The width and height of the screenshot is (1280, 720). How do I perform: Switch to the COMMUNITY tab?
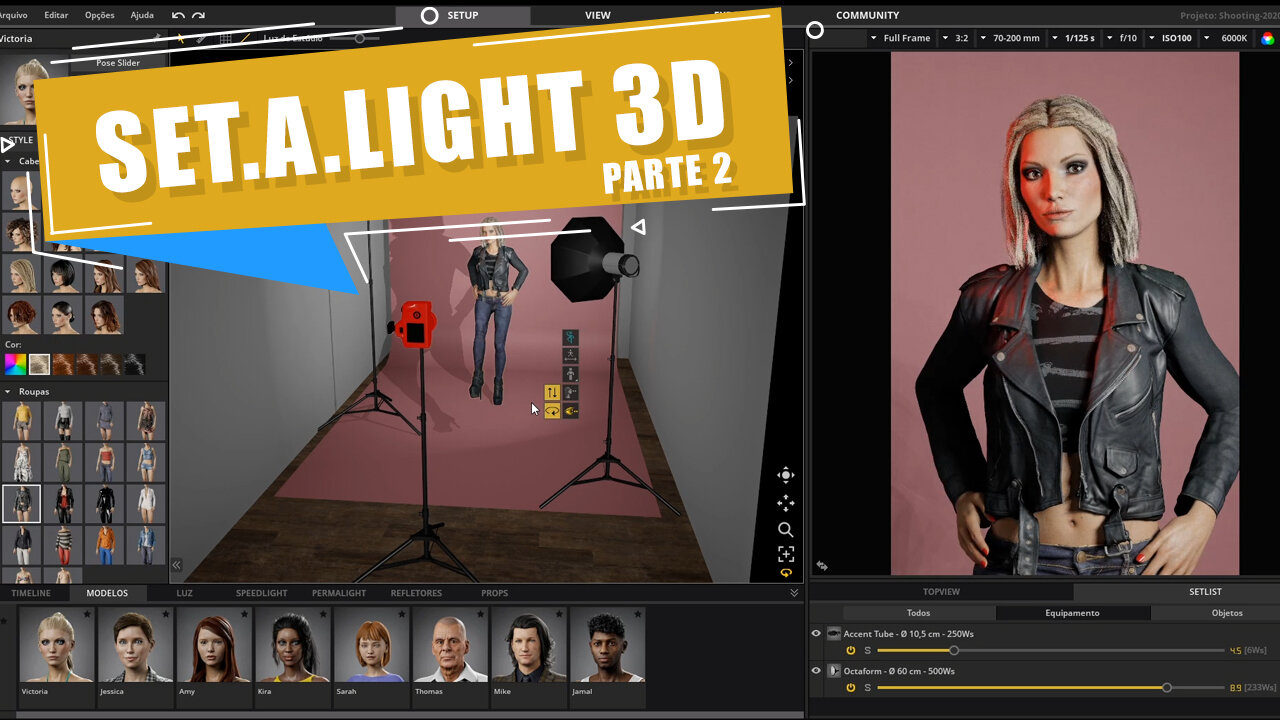pyautogui.click(x=867, y=15)
